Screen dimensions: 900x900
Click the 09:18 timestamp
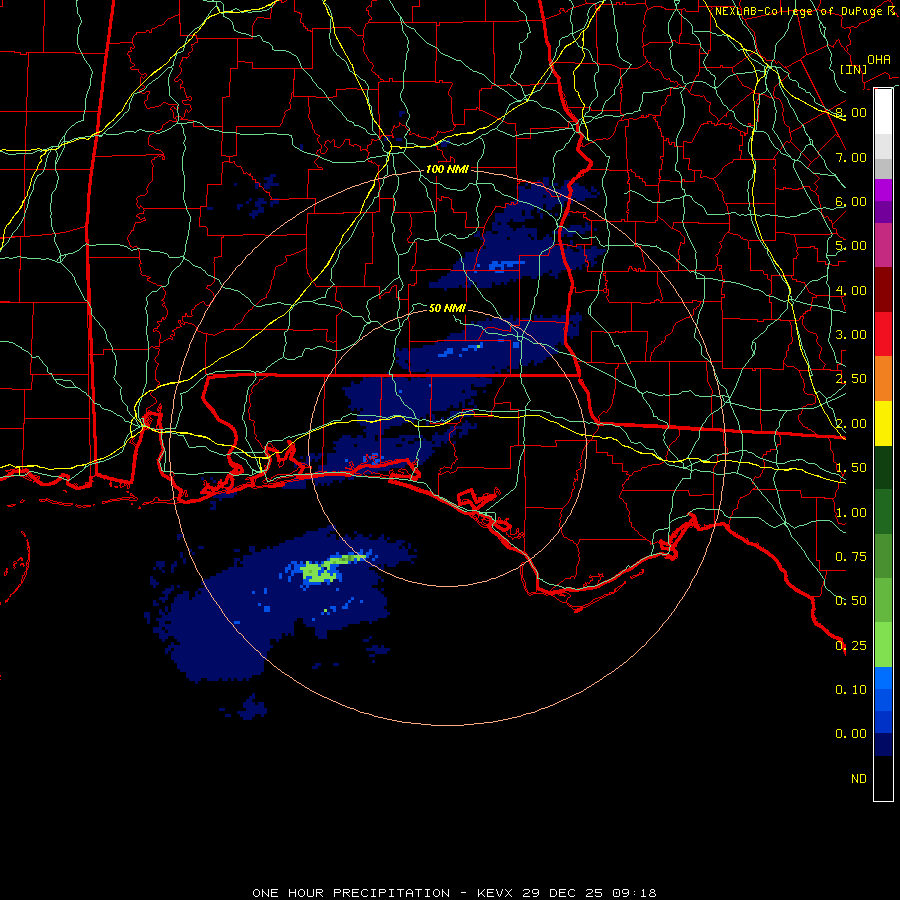click(634, 893)
